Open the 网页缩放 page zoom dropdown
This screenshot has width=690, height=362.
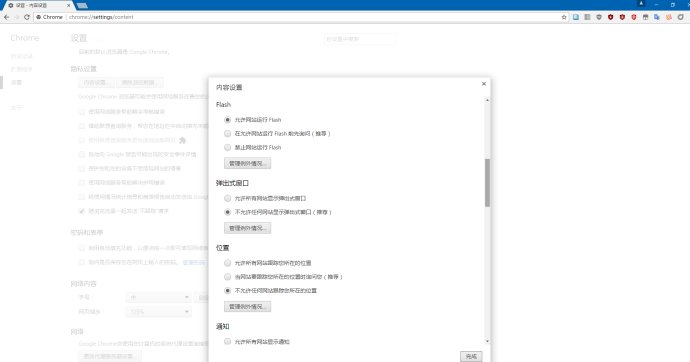click(158, 312)
